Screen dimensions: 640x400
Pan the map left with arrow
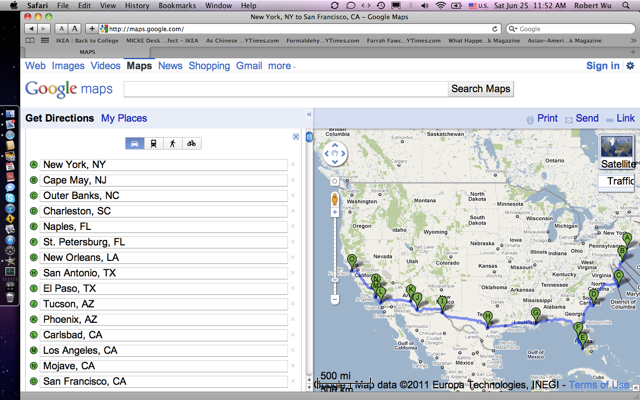pyautogui.click(x=326, y=153)
